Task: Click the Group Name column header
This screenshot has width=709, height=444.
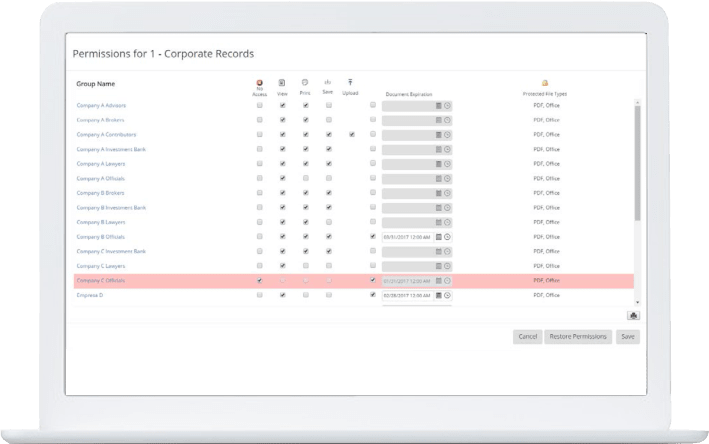Action: pyautogui.click(x=95, y=84)
